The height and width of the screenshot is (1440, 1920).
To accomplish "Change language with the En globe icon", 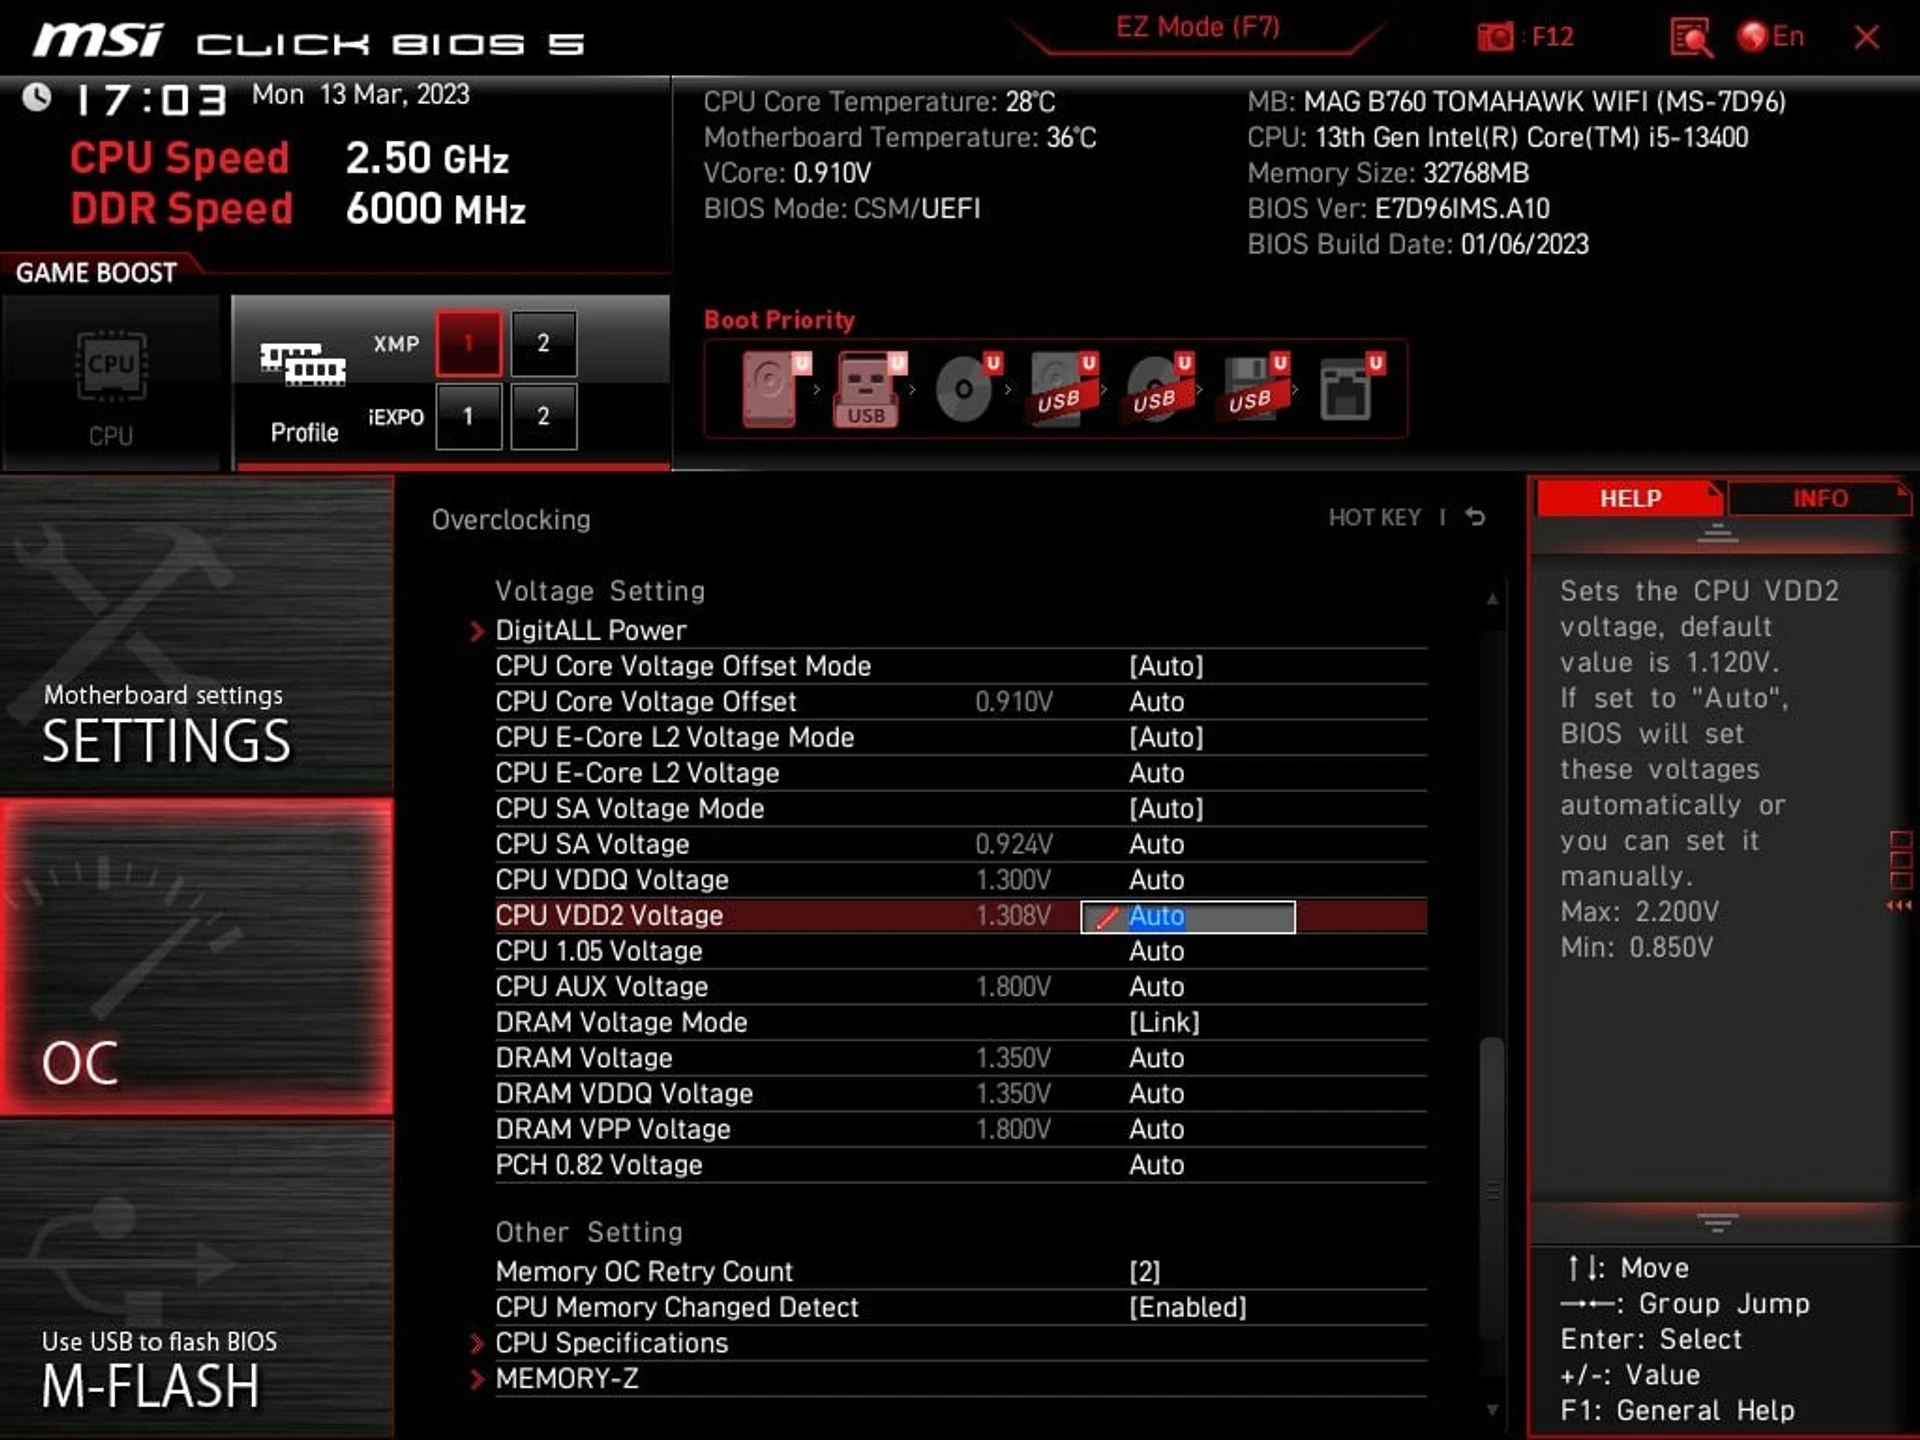I will [1771, 37].
